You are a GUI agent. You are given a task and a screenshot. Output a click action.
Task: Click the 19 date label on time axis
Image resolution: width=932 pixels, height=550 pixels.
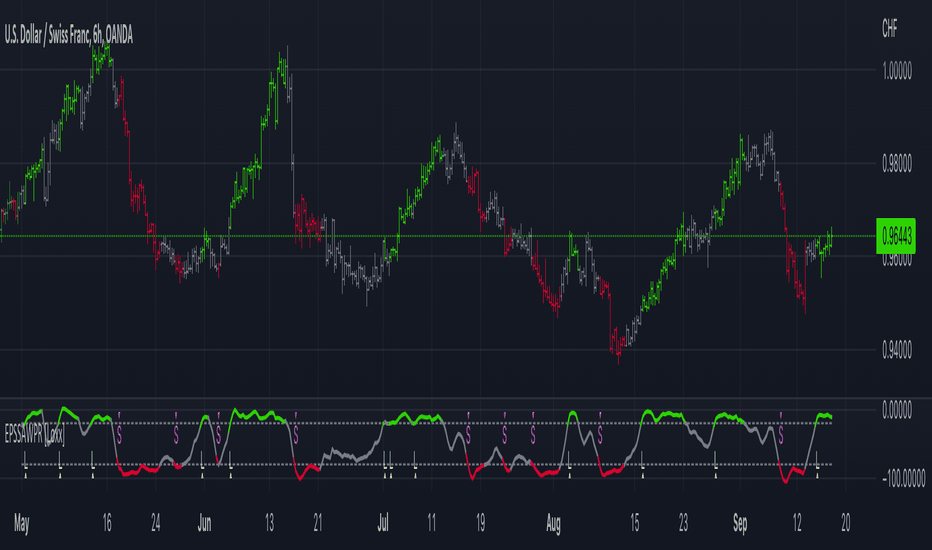click(x=480, y=523)
